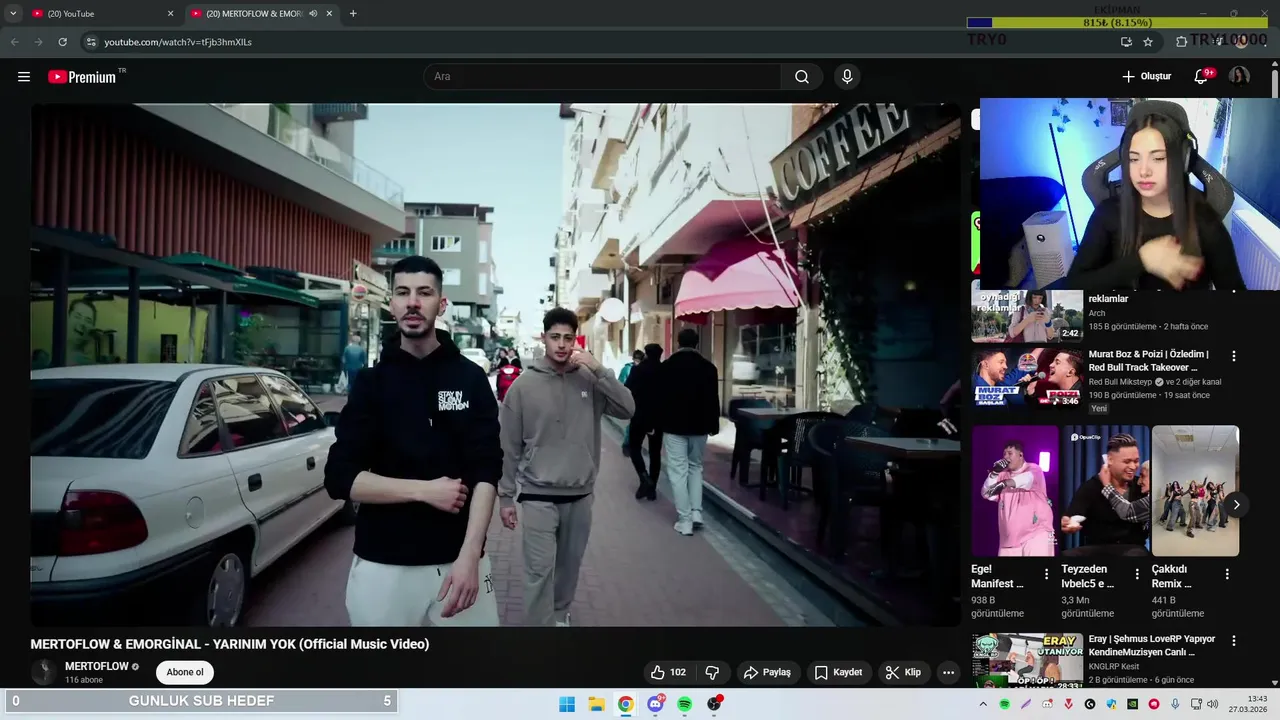Open the Eray Şehmus video thumbnail
1280x720 pixels.
(x=1027, y=660)
